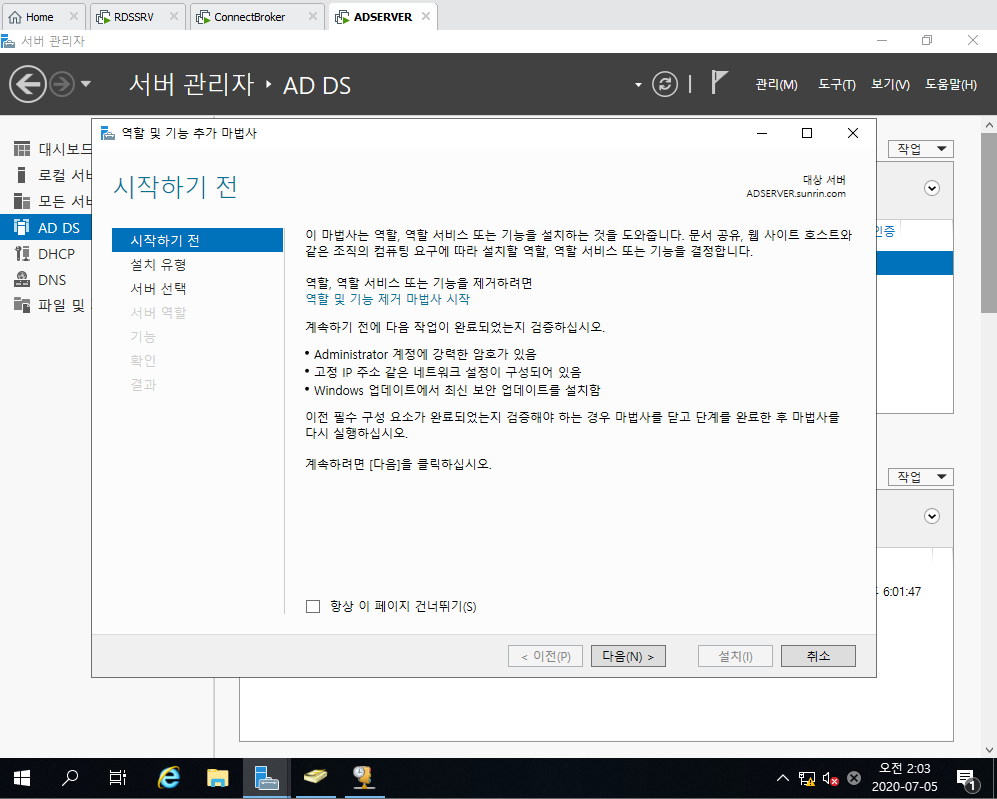The image size is (997, 799).
Task: Show hidden tray icons chevron
Action: (x=783, y=778)
